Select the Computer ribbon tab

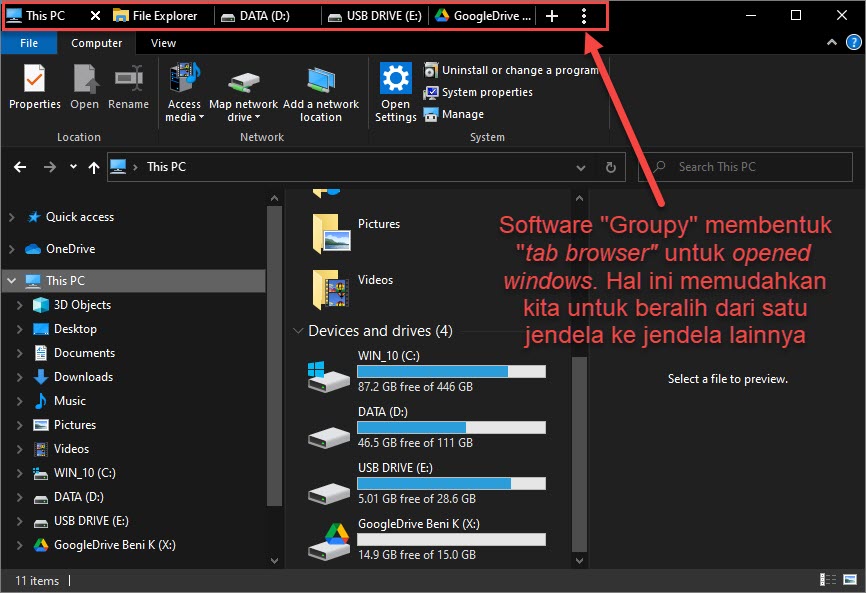[97, 43]
